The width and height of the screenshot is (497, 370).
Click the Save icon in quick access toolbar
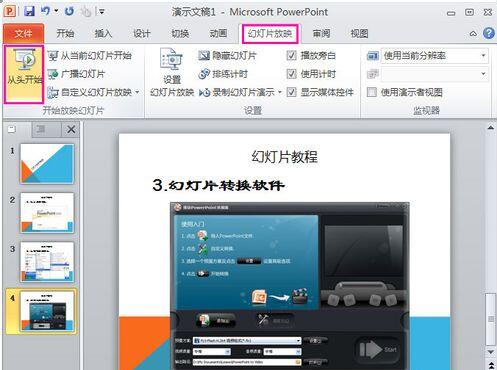[x=29, y=11]
